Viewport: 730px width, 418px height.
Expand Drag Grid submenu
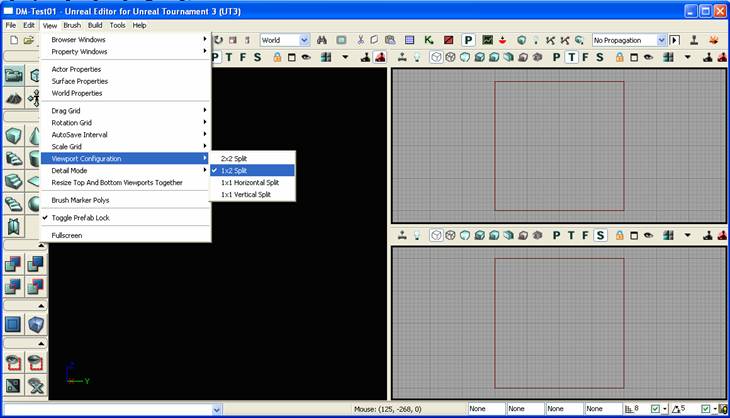coord(126,111)
